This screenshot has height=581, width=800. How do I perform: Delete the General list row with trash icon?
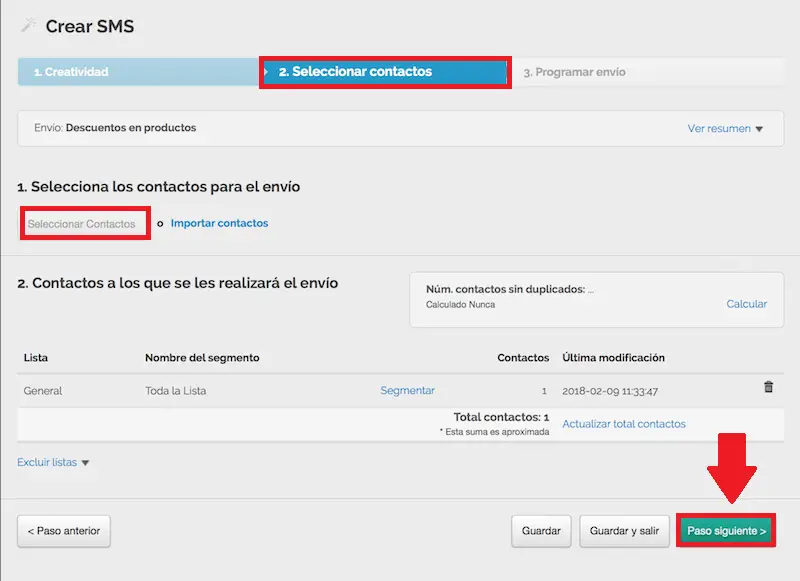click(x=768, y=387)
